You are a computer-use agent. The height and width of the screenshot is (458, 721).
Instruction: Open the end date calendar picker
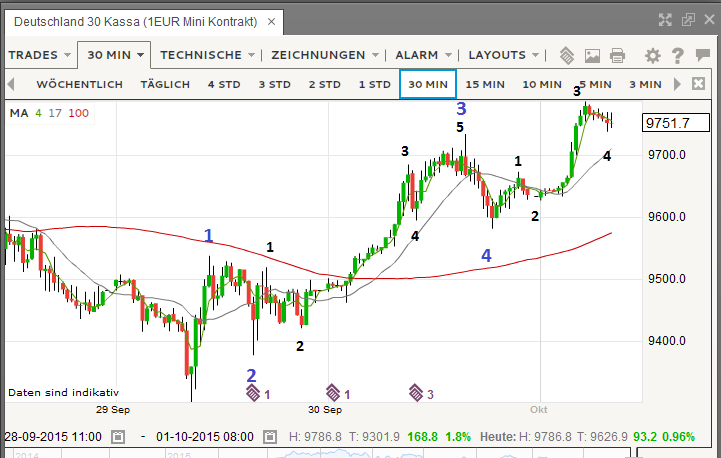269,437
